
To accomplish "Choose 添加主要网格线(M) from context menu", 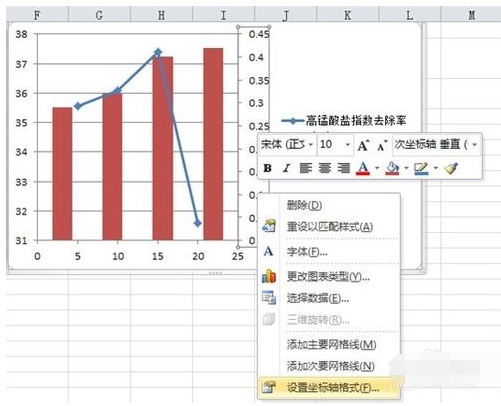I will [x=329, y=344].
